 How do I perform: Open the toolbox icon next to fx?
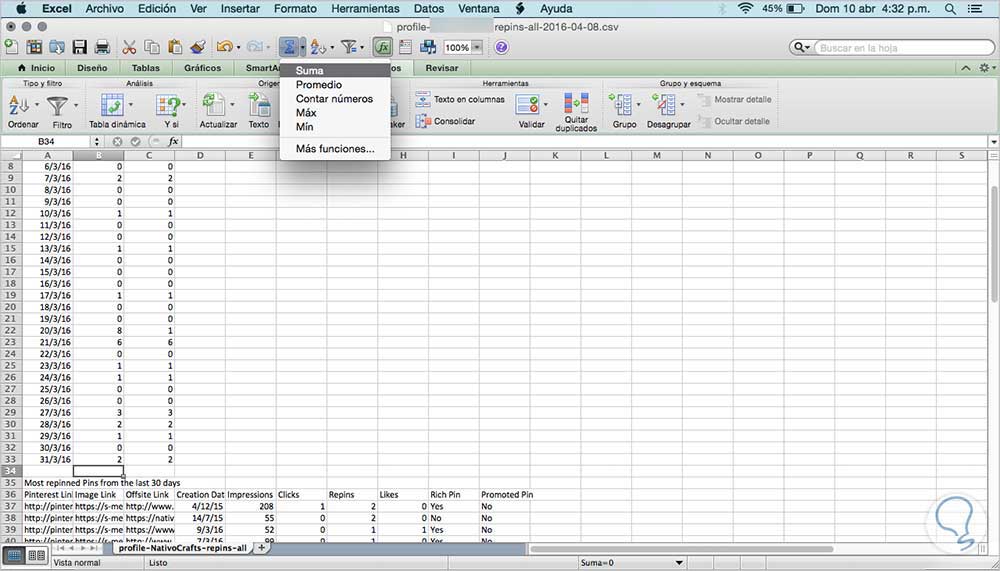(405, 47)
